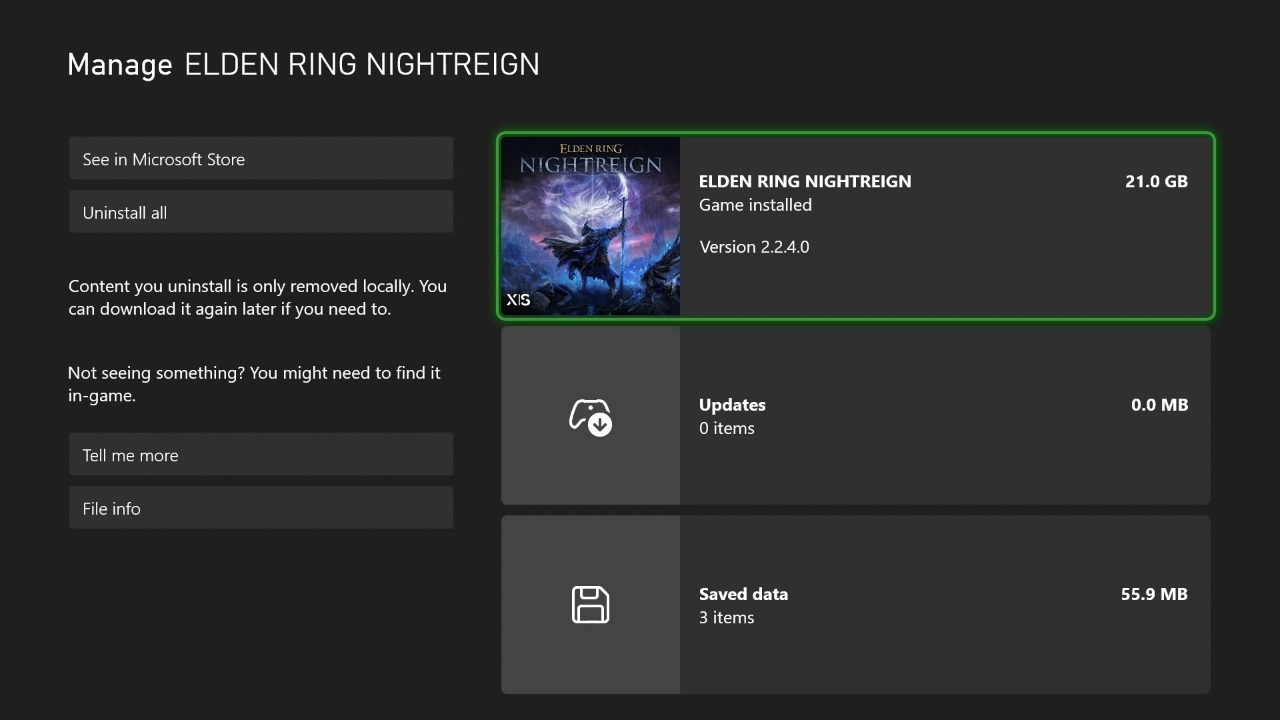1280x720 pixels.
Task: Click Uninstall all
Action: click(x=260, y=211)
